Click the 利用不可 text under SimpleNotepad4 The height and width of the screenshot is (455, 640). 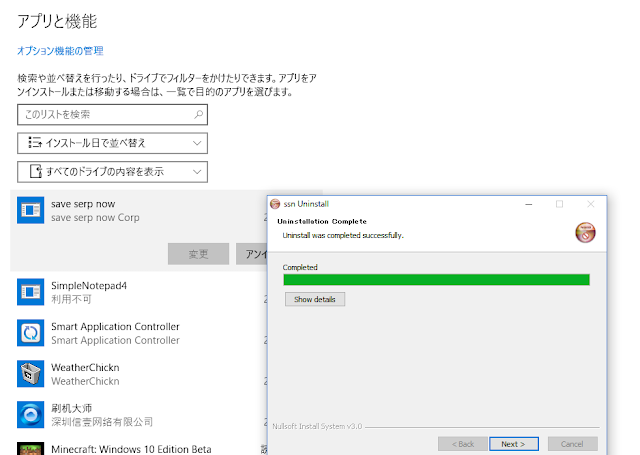(x=71, y=299)
